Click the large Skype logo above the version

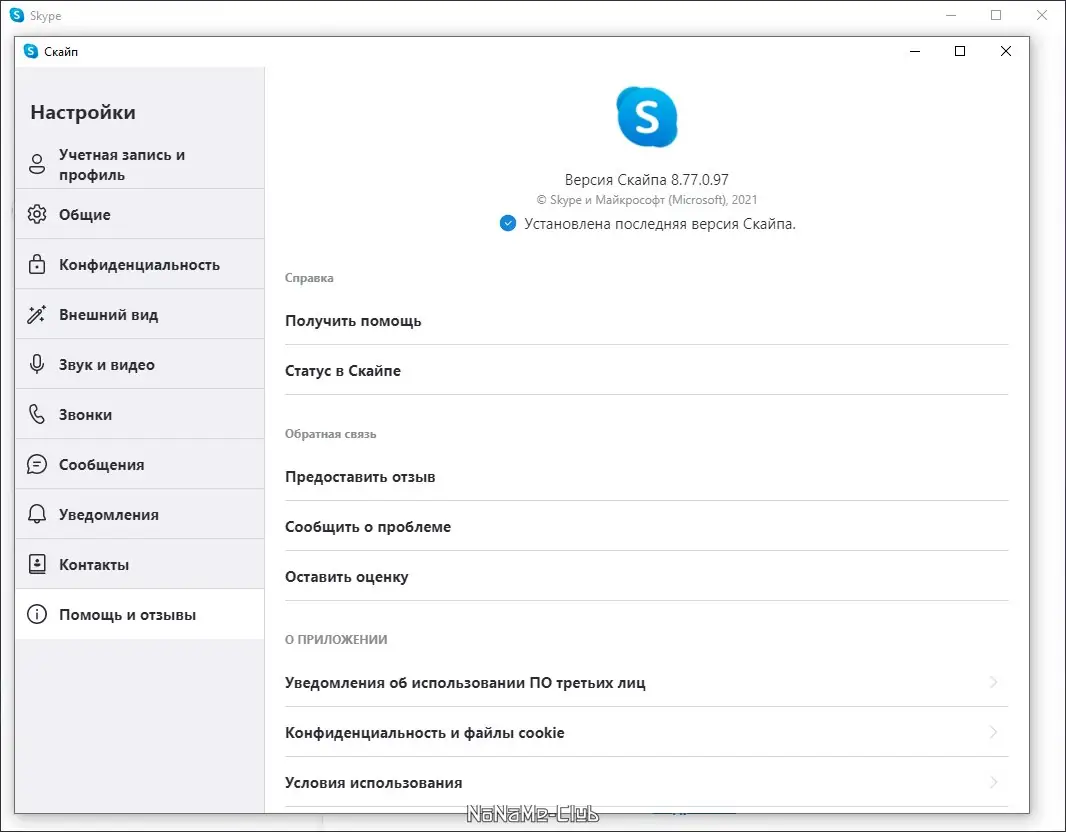tap(647, 117)
